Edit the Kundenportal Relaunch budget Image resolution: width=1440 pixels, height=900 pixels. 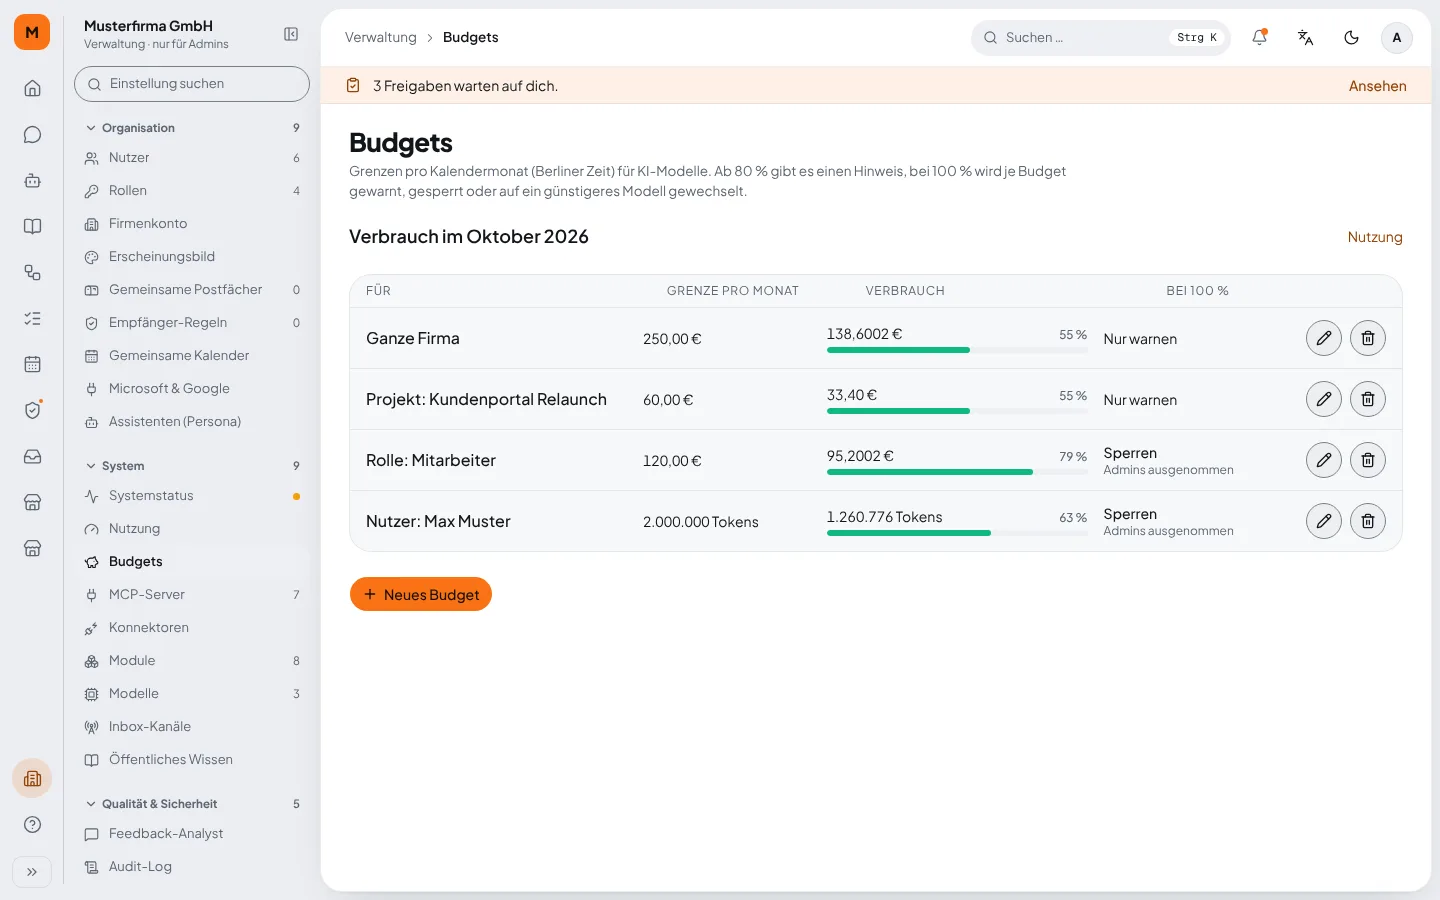(1324, 399)
